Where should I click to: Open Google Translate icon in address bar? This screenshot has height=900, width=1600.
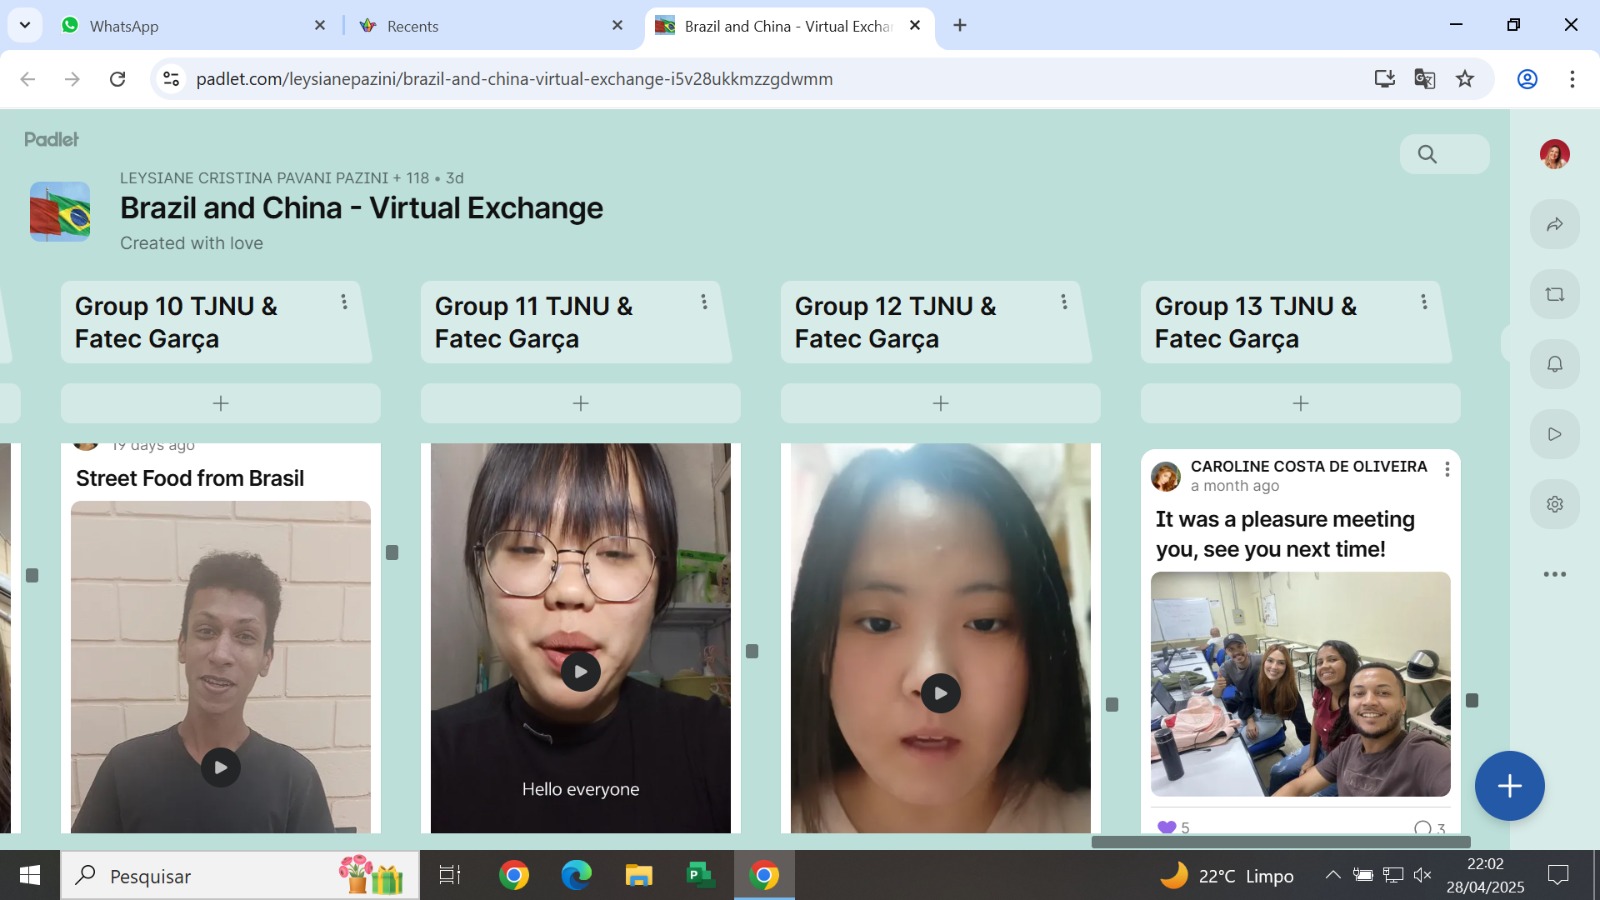1425,79
